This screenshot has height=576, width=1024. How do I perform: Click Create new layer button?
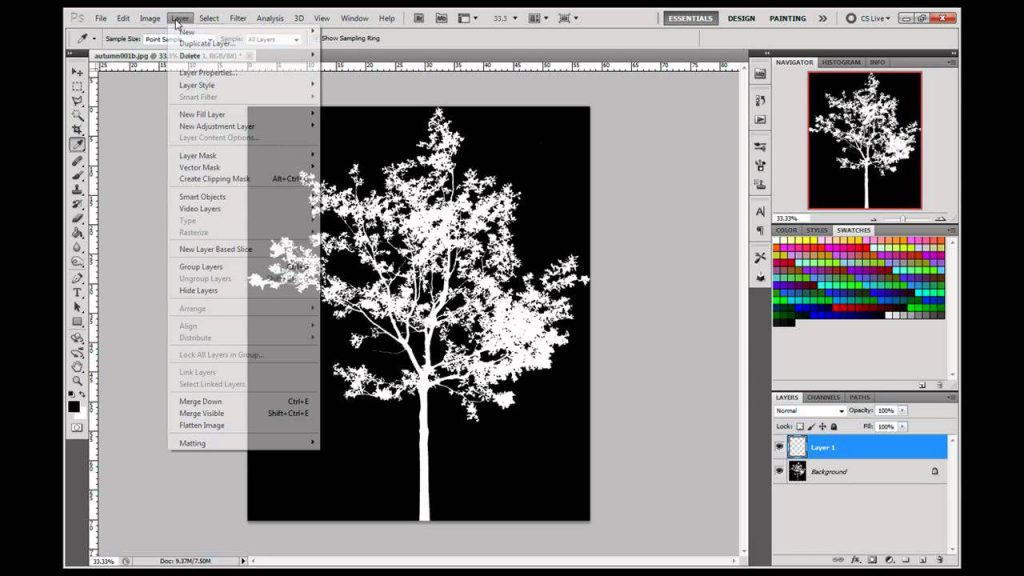click(923, 560)
